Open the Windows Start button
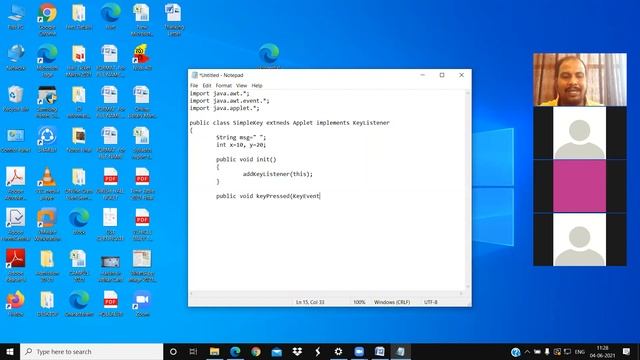This screenshot has width=640, height=360. [x=10, y=351]
